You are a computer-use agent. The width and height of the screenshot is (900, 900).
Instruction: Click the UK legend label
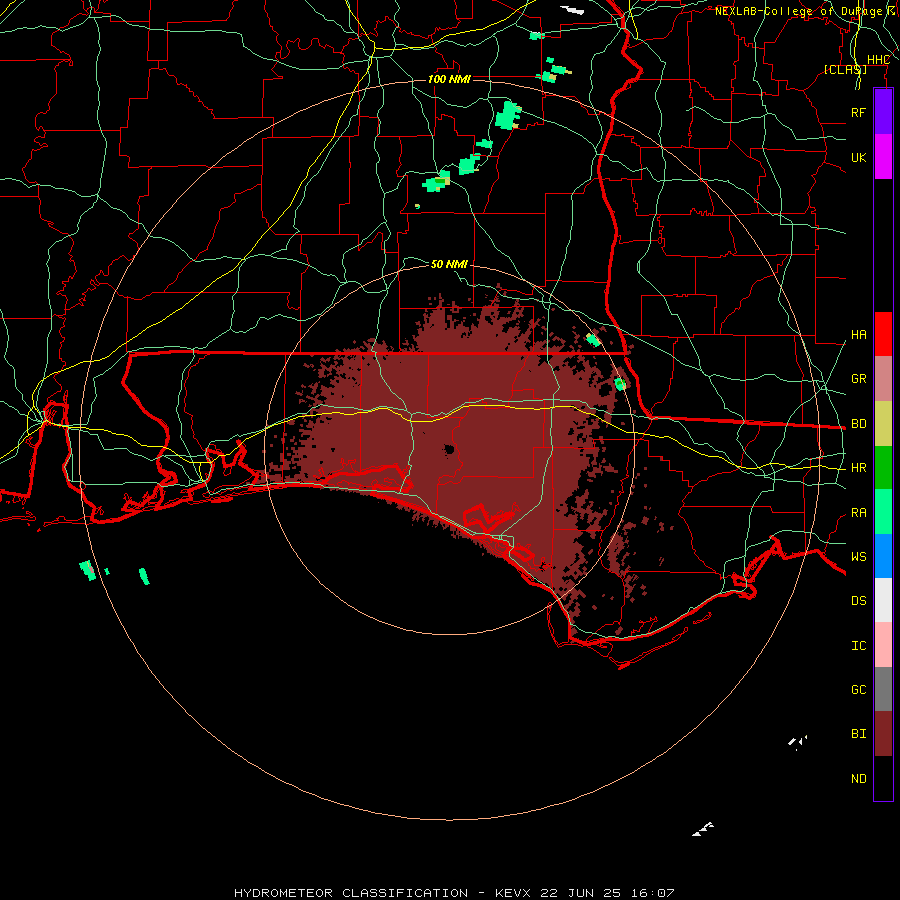(859, 157)
